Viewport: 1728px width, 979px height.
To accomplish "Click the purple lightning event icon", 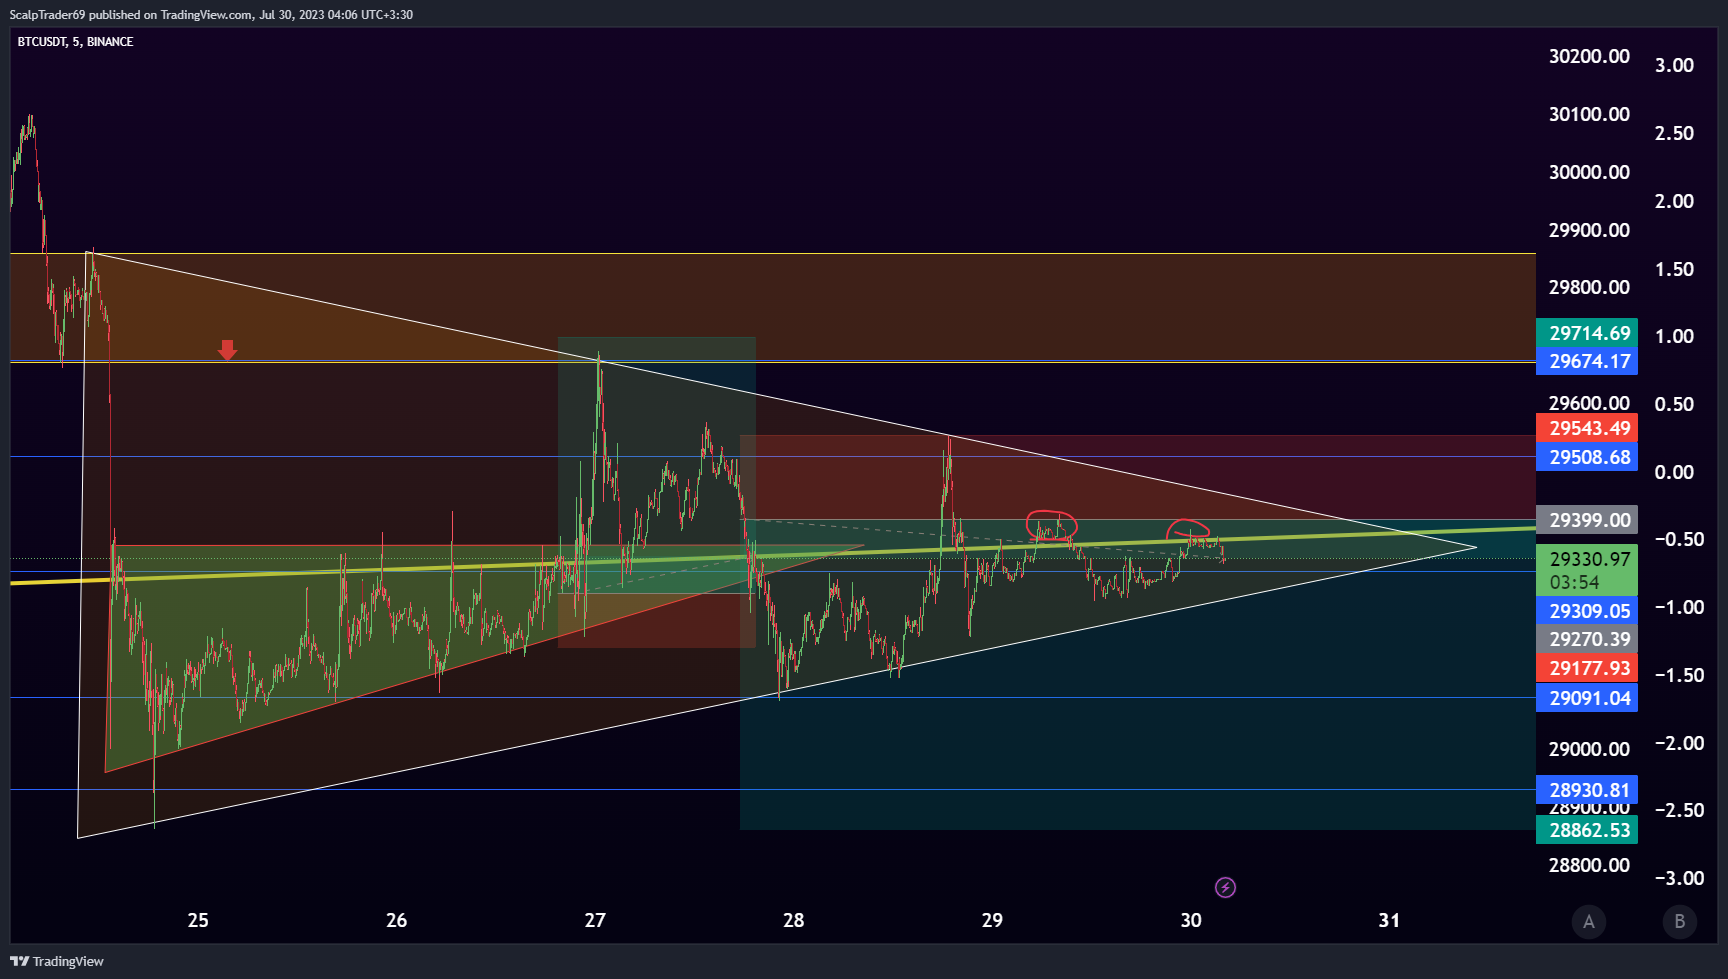I will (1225, 887).
